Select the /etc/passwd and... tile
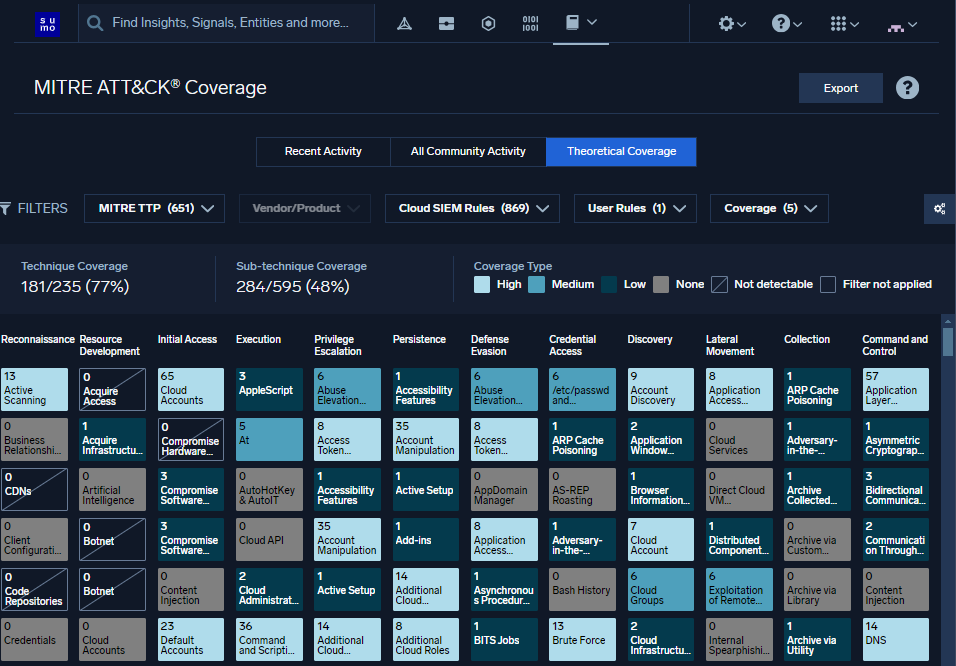The image size is (956, 666). pyautogui.click(x=582, y=389)
